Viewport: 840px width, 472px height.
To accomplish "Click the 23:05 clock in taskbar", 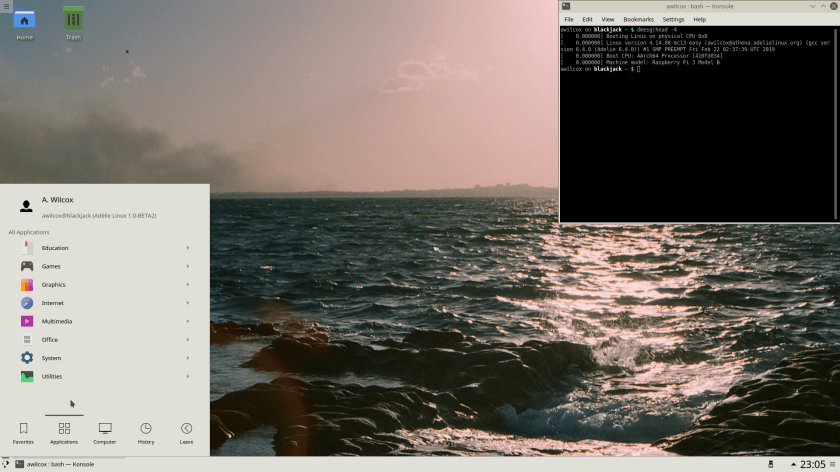I will [x=813, y=464].
